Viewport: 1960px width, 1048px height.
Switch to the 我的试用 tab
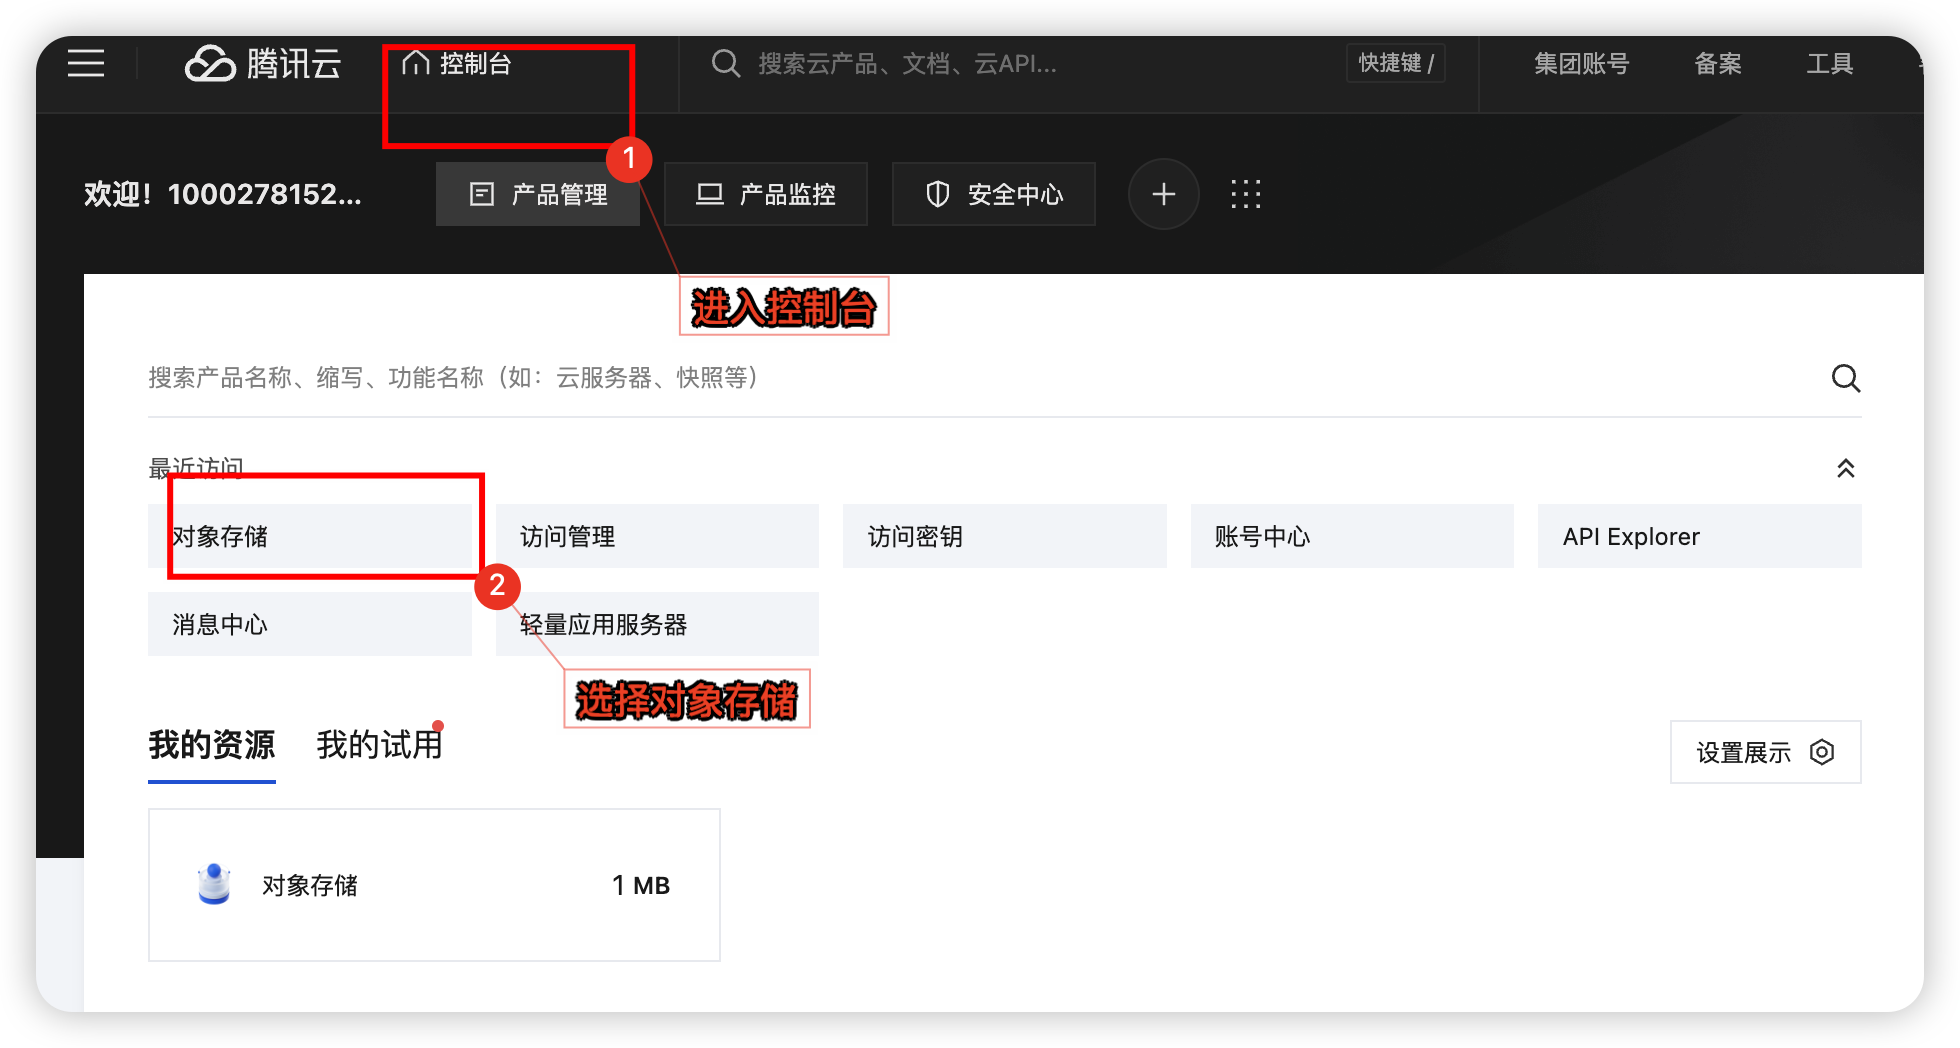[380, 745]
